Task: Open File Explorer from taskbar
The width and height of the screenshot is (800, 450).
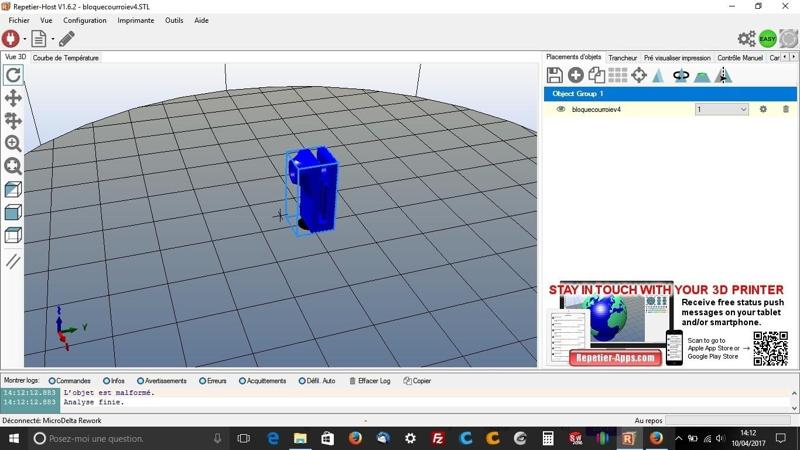Action: (300, 439)
